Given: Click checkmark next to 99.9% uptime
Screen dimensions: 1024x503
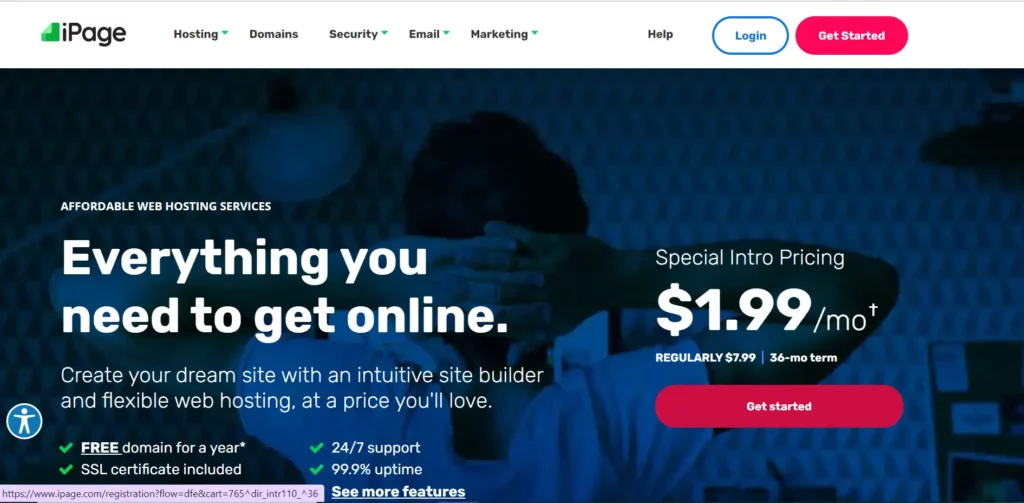Looking at the screenshot, I should tap(317, 470).
